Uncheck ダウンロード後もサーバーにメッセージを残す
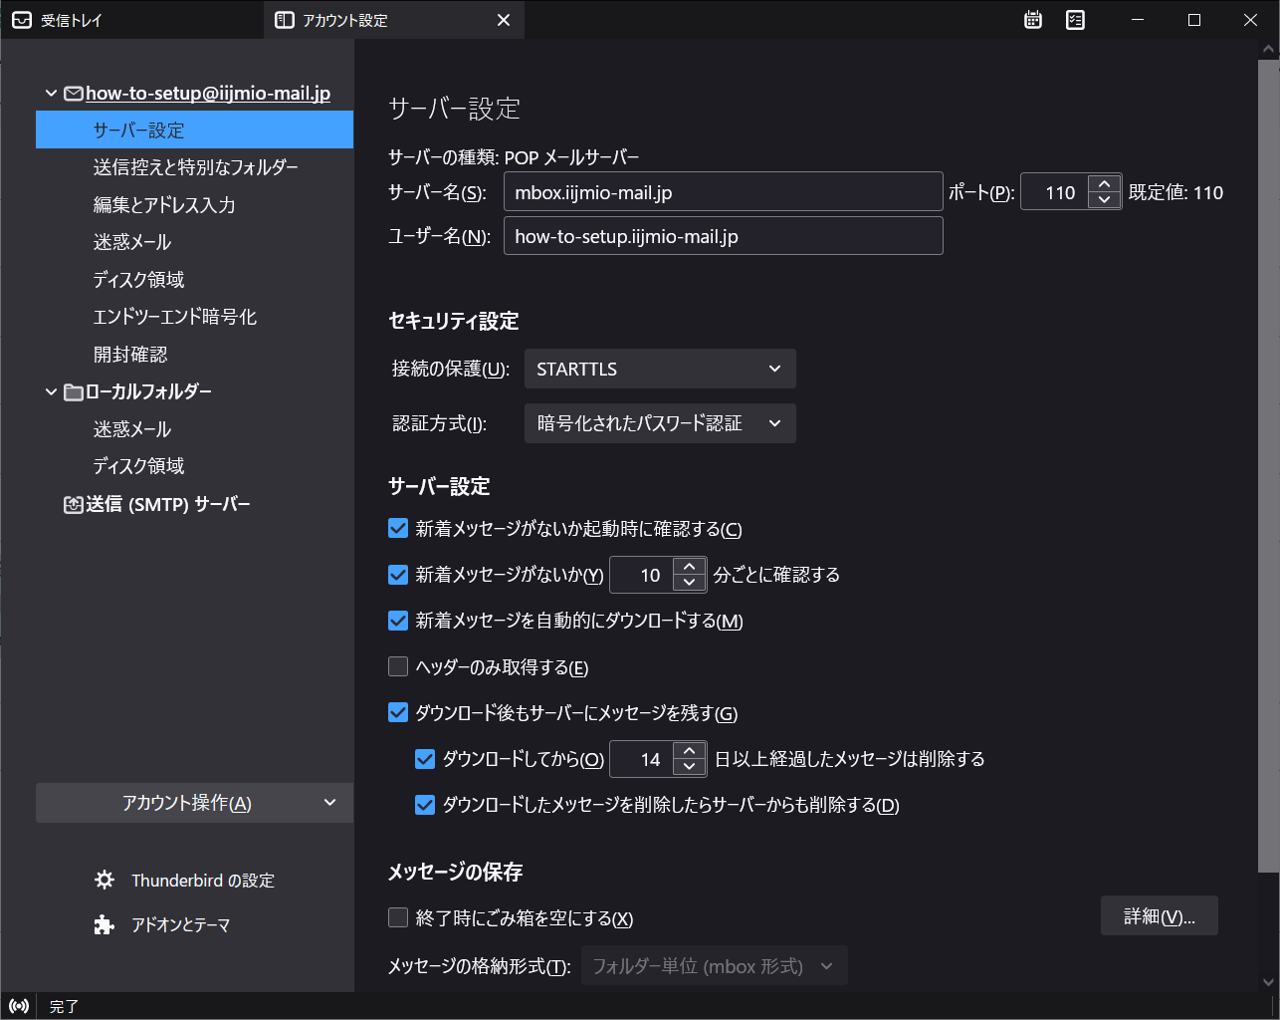The image size is (1280, 1020). (398, 712)
